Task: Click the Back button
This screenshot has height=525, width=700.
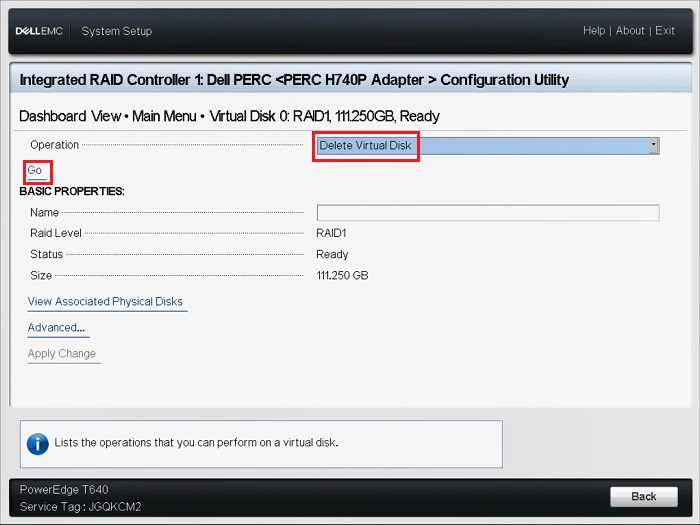Action: coord(644,496)
